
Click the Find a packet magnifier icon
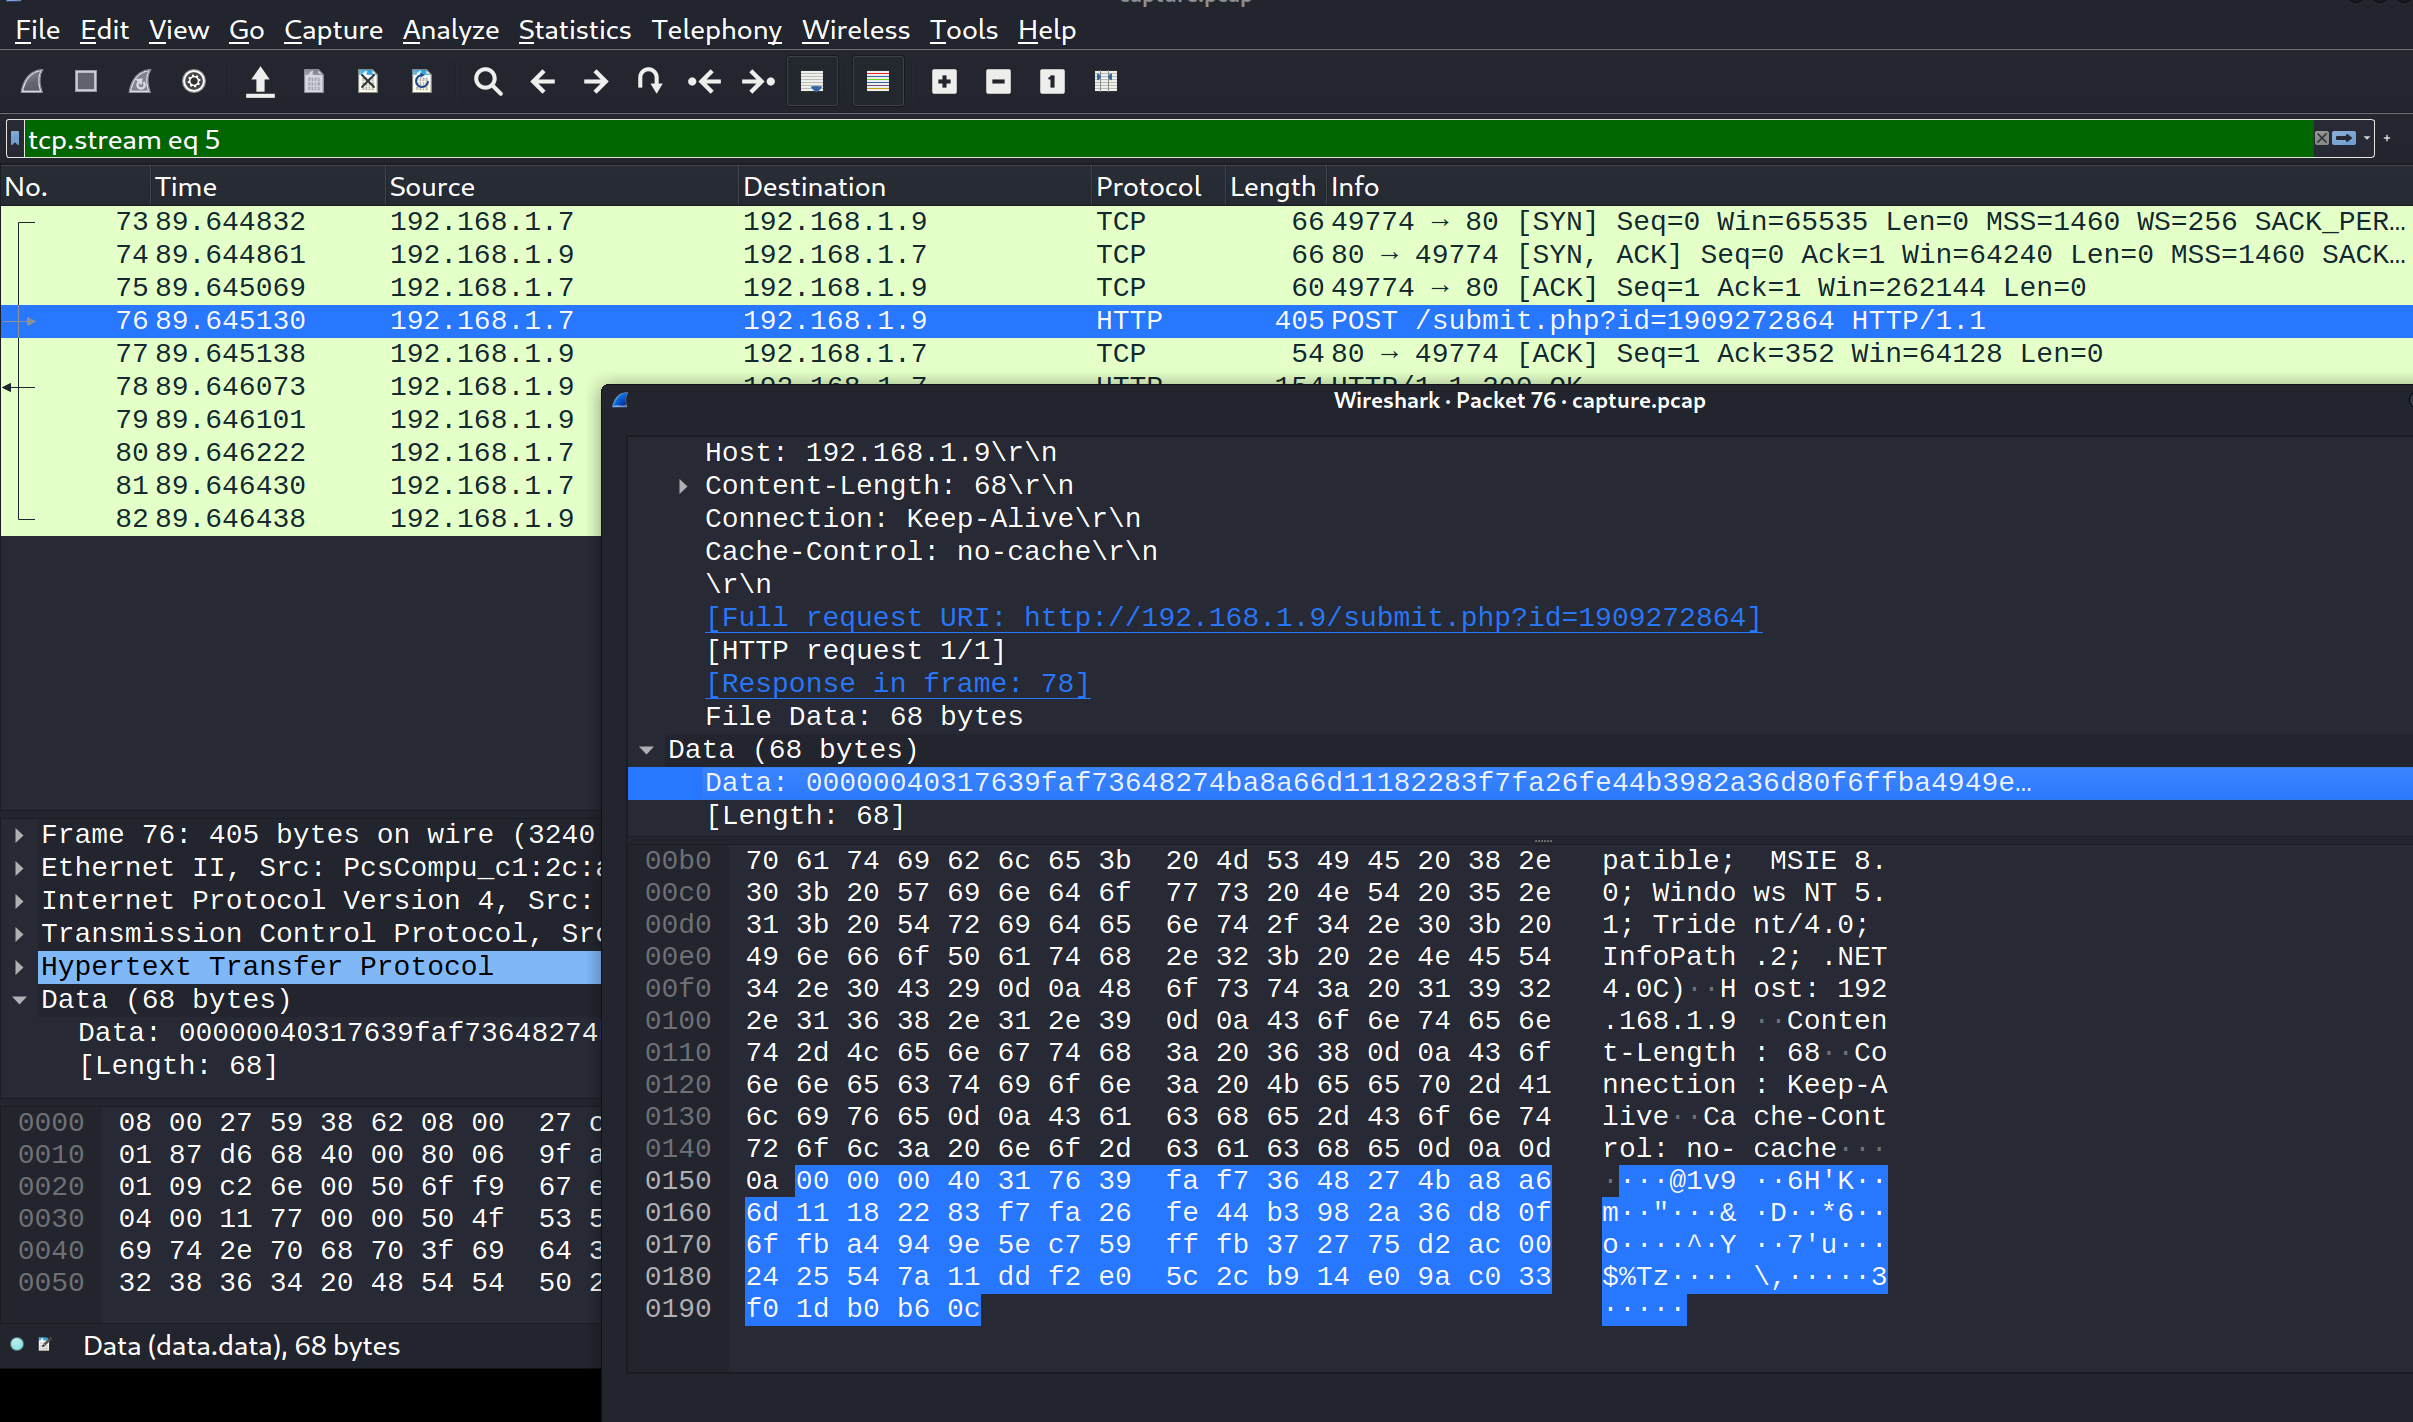pos(487,81)
